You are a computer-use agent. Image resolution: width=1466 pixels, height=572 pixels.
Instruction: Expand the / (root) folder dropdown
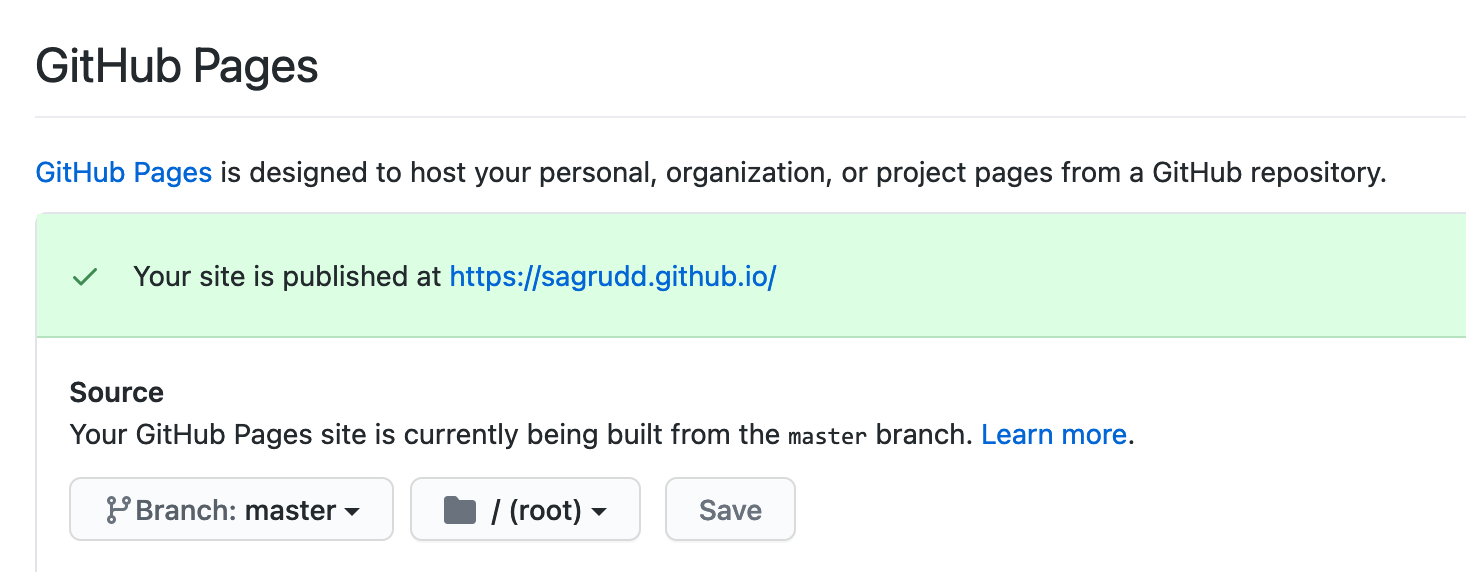coord(525,510)
